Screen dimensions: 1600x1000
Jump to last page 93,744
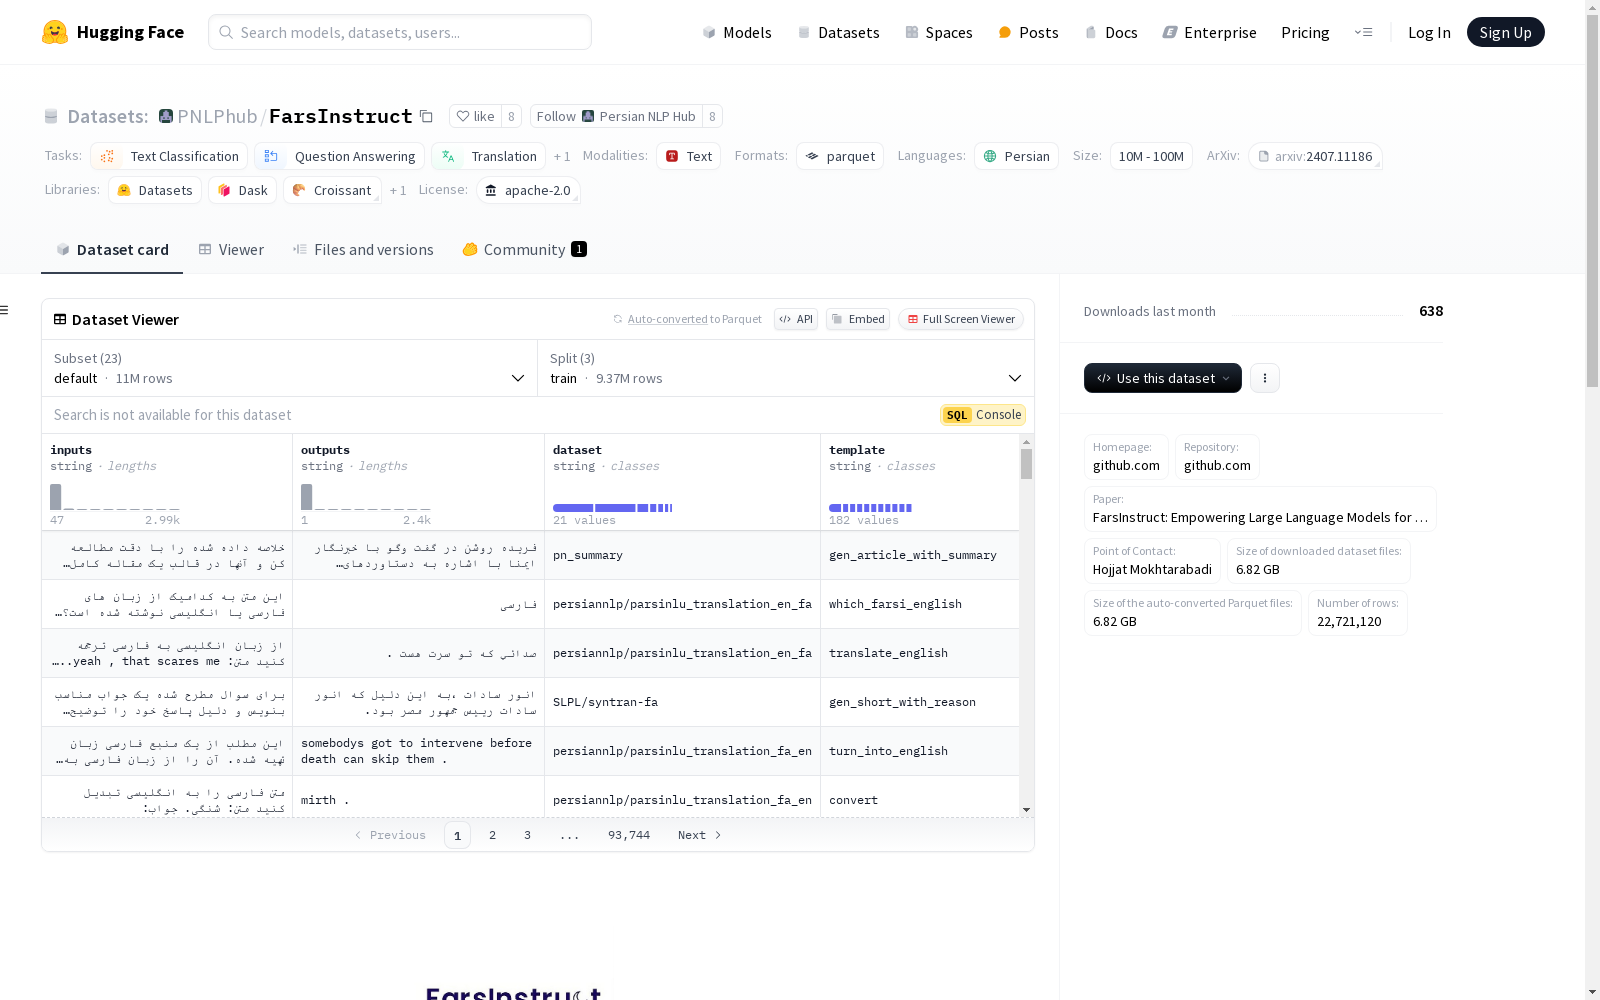point(629,835)
